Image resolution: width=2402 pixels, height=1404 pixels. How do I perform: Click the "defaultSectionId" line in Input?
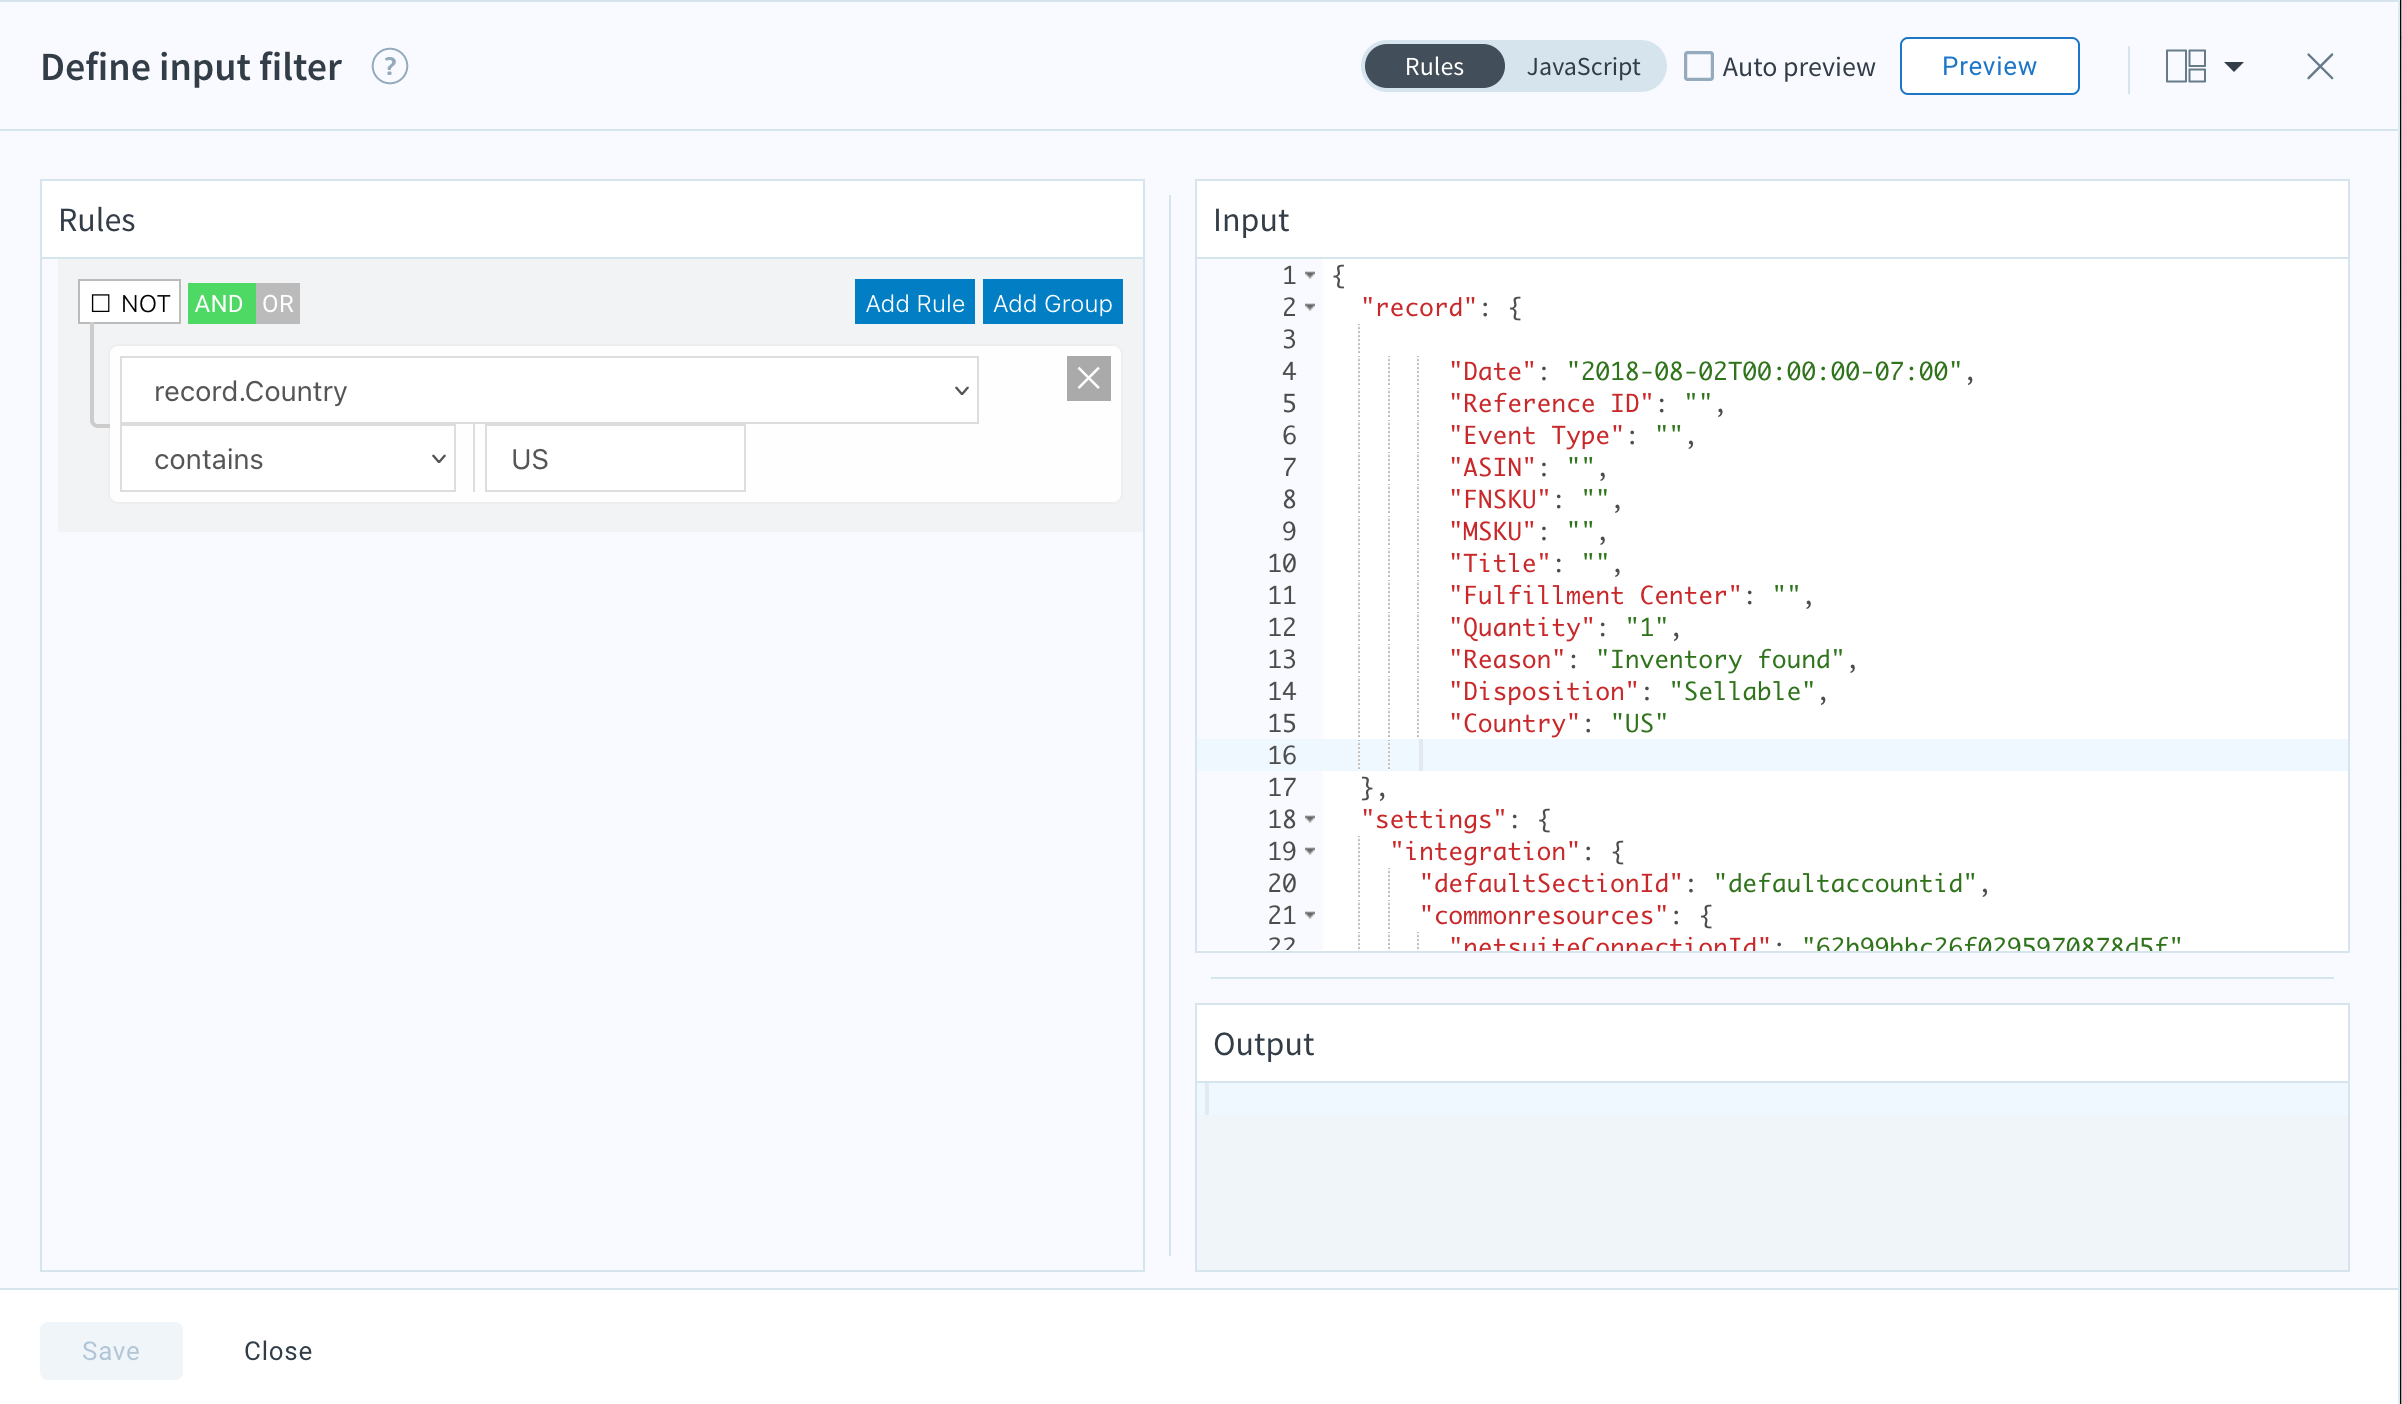(x=1704, y=883)
